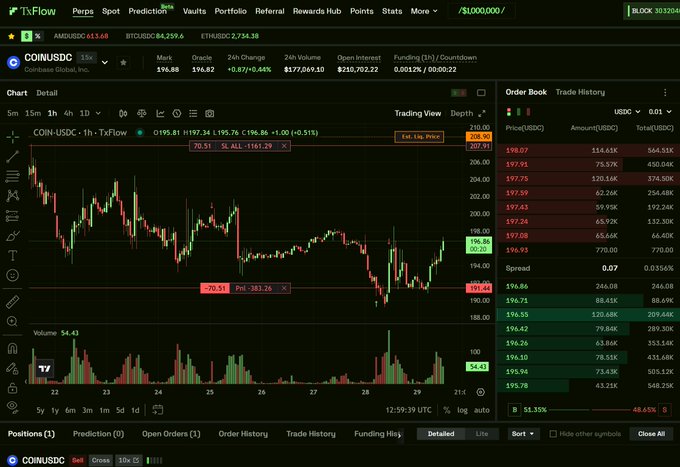
Task: Open the chart list template icon
Action: click(193, 114)
